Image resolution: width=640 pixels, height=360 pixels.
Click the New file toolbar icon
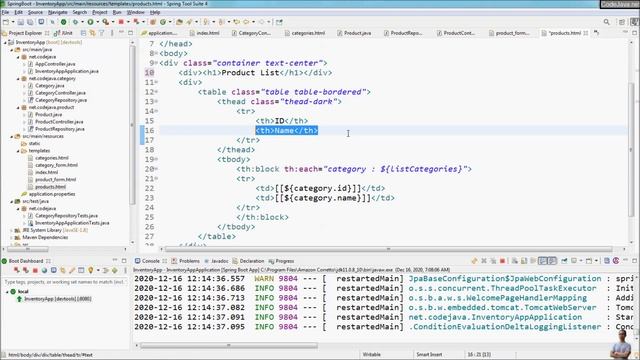[6, 22]
